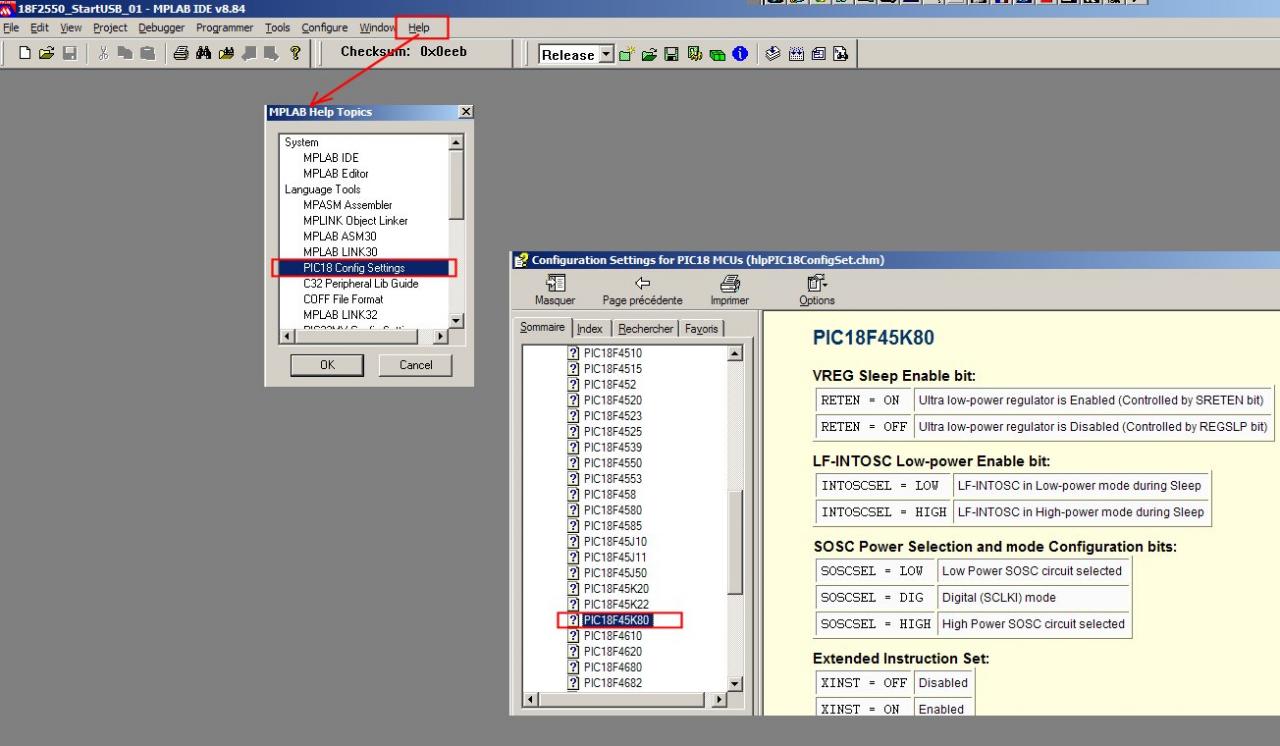Switch to the Favoris tab
Image resolution: width=1280 pixels, height=746 pixels.
[x=701, y=328]
